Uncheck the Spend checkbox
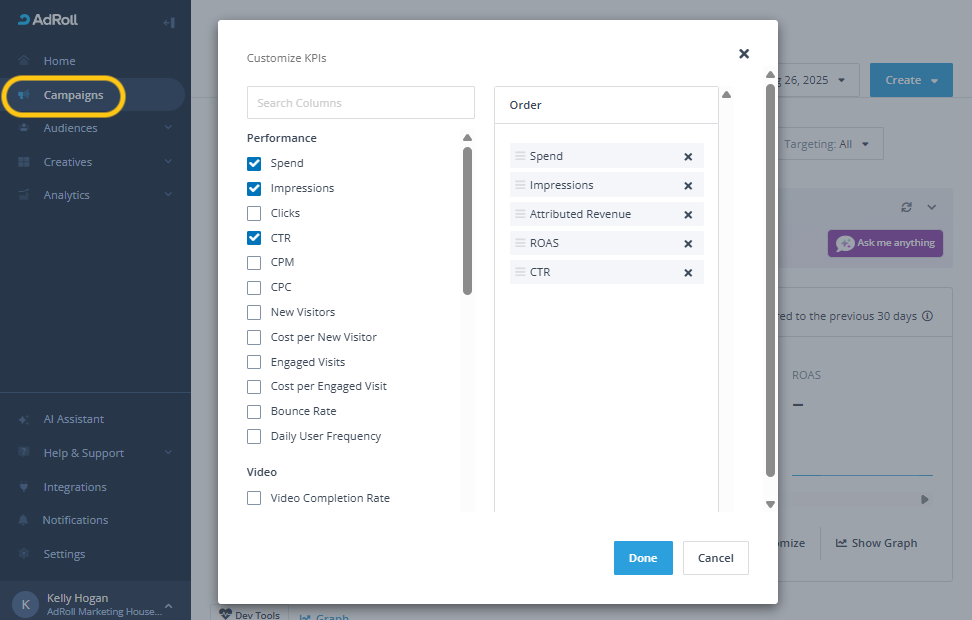 (x=254, y=164)
